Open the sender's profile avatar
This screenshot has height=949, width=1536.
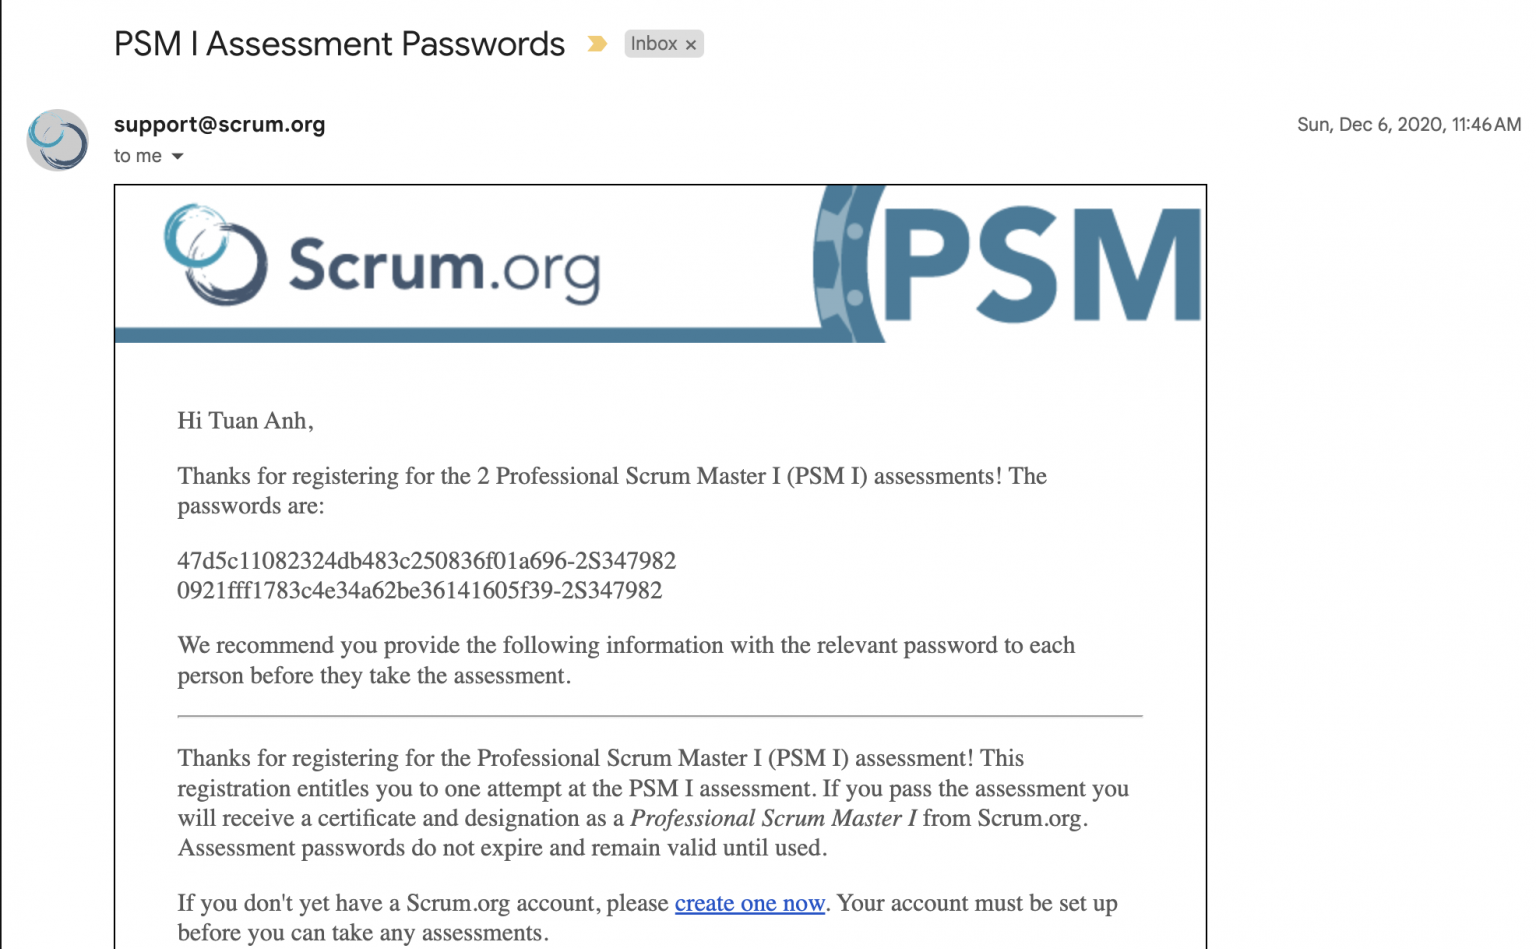(58, 140)
